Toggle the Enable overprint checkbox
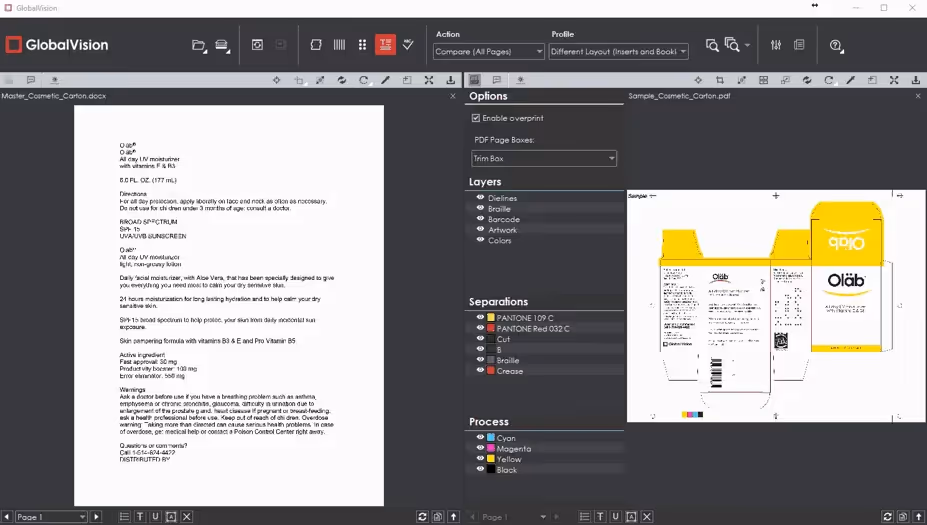Screen dimensions: 927x525 (476, 118)
